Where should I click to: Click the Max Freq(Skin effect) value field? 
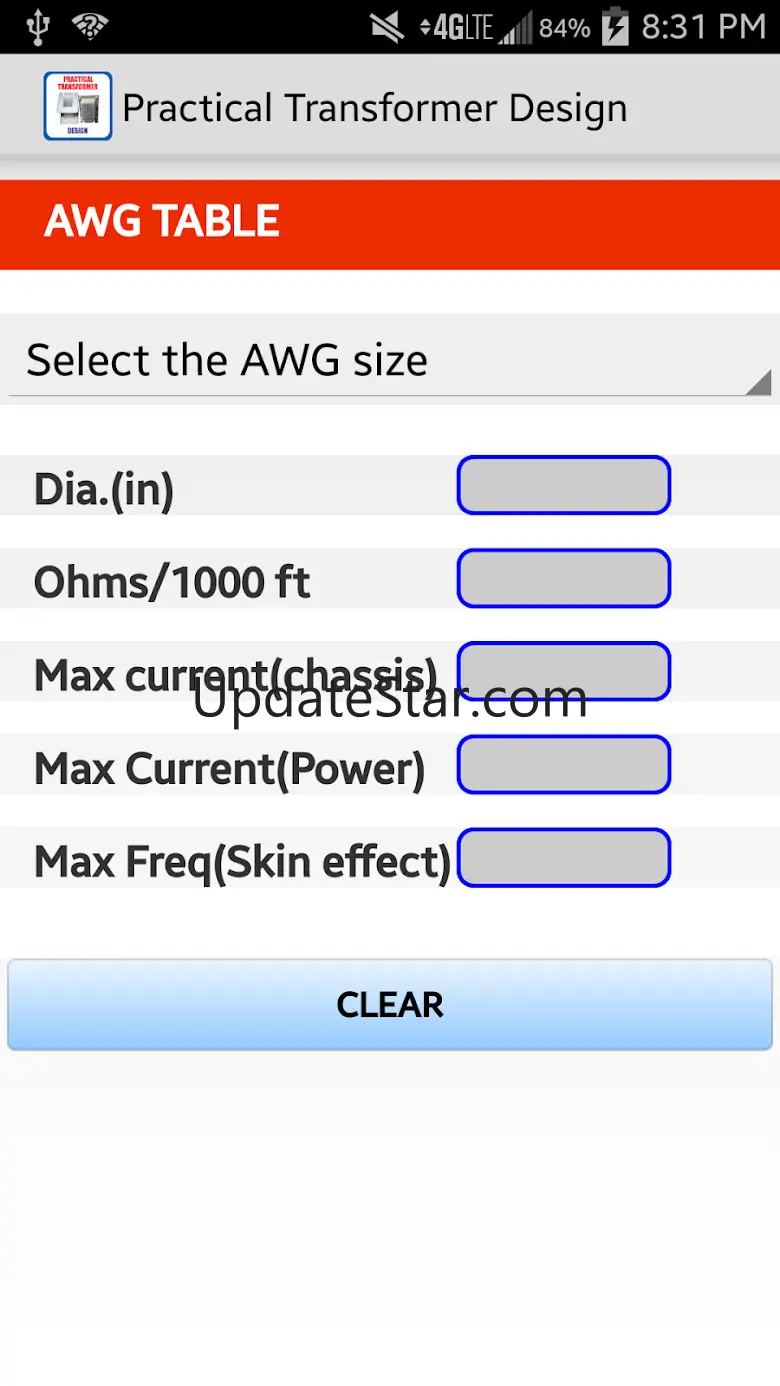[x=564, y=858]
